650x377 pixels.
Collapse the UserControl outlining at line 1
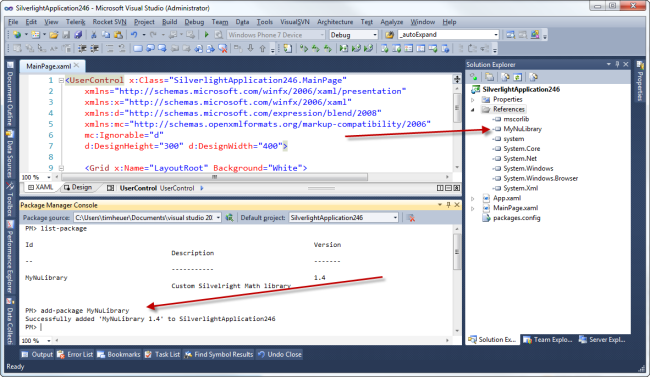pyautogui.click(x=61, y=80)
